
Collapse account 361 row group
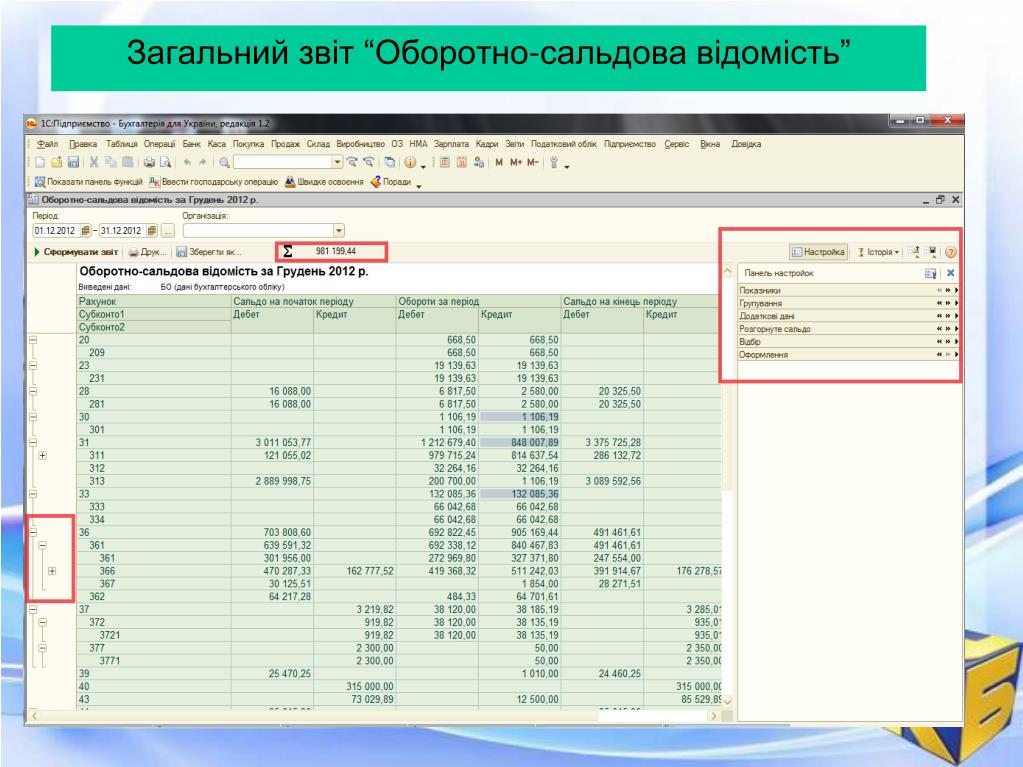click(42, 545)
